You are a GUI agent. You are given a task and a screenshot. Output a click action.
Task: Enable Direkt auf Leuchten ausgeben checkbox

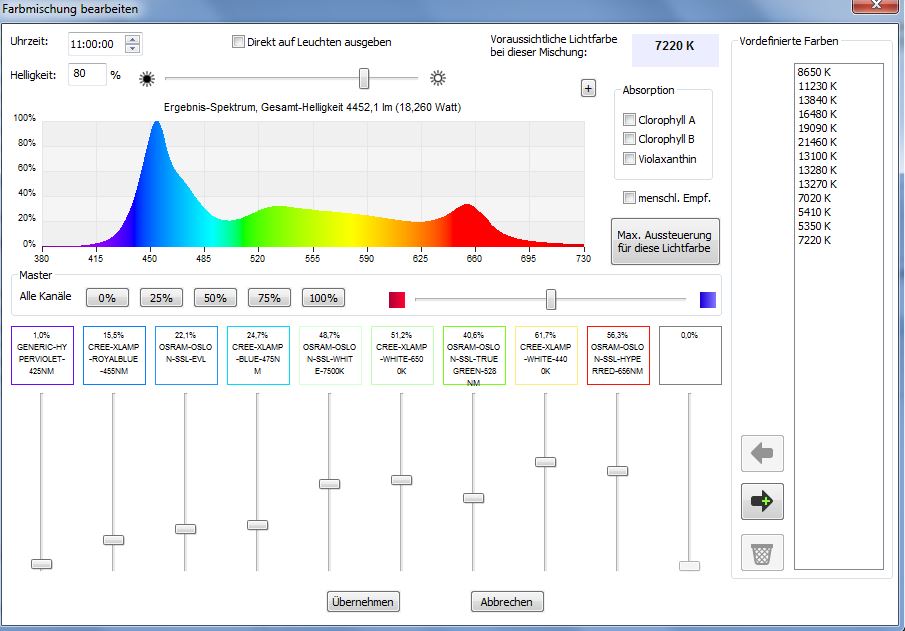coord(238,42)
